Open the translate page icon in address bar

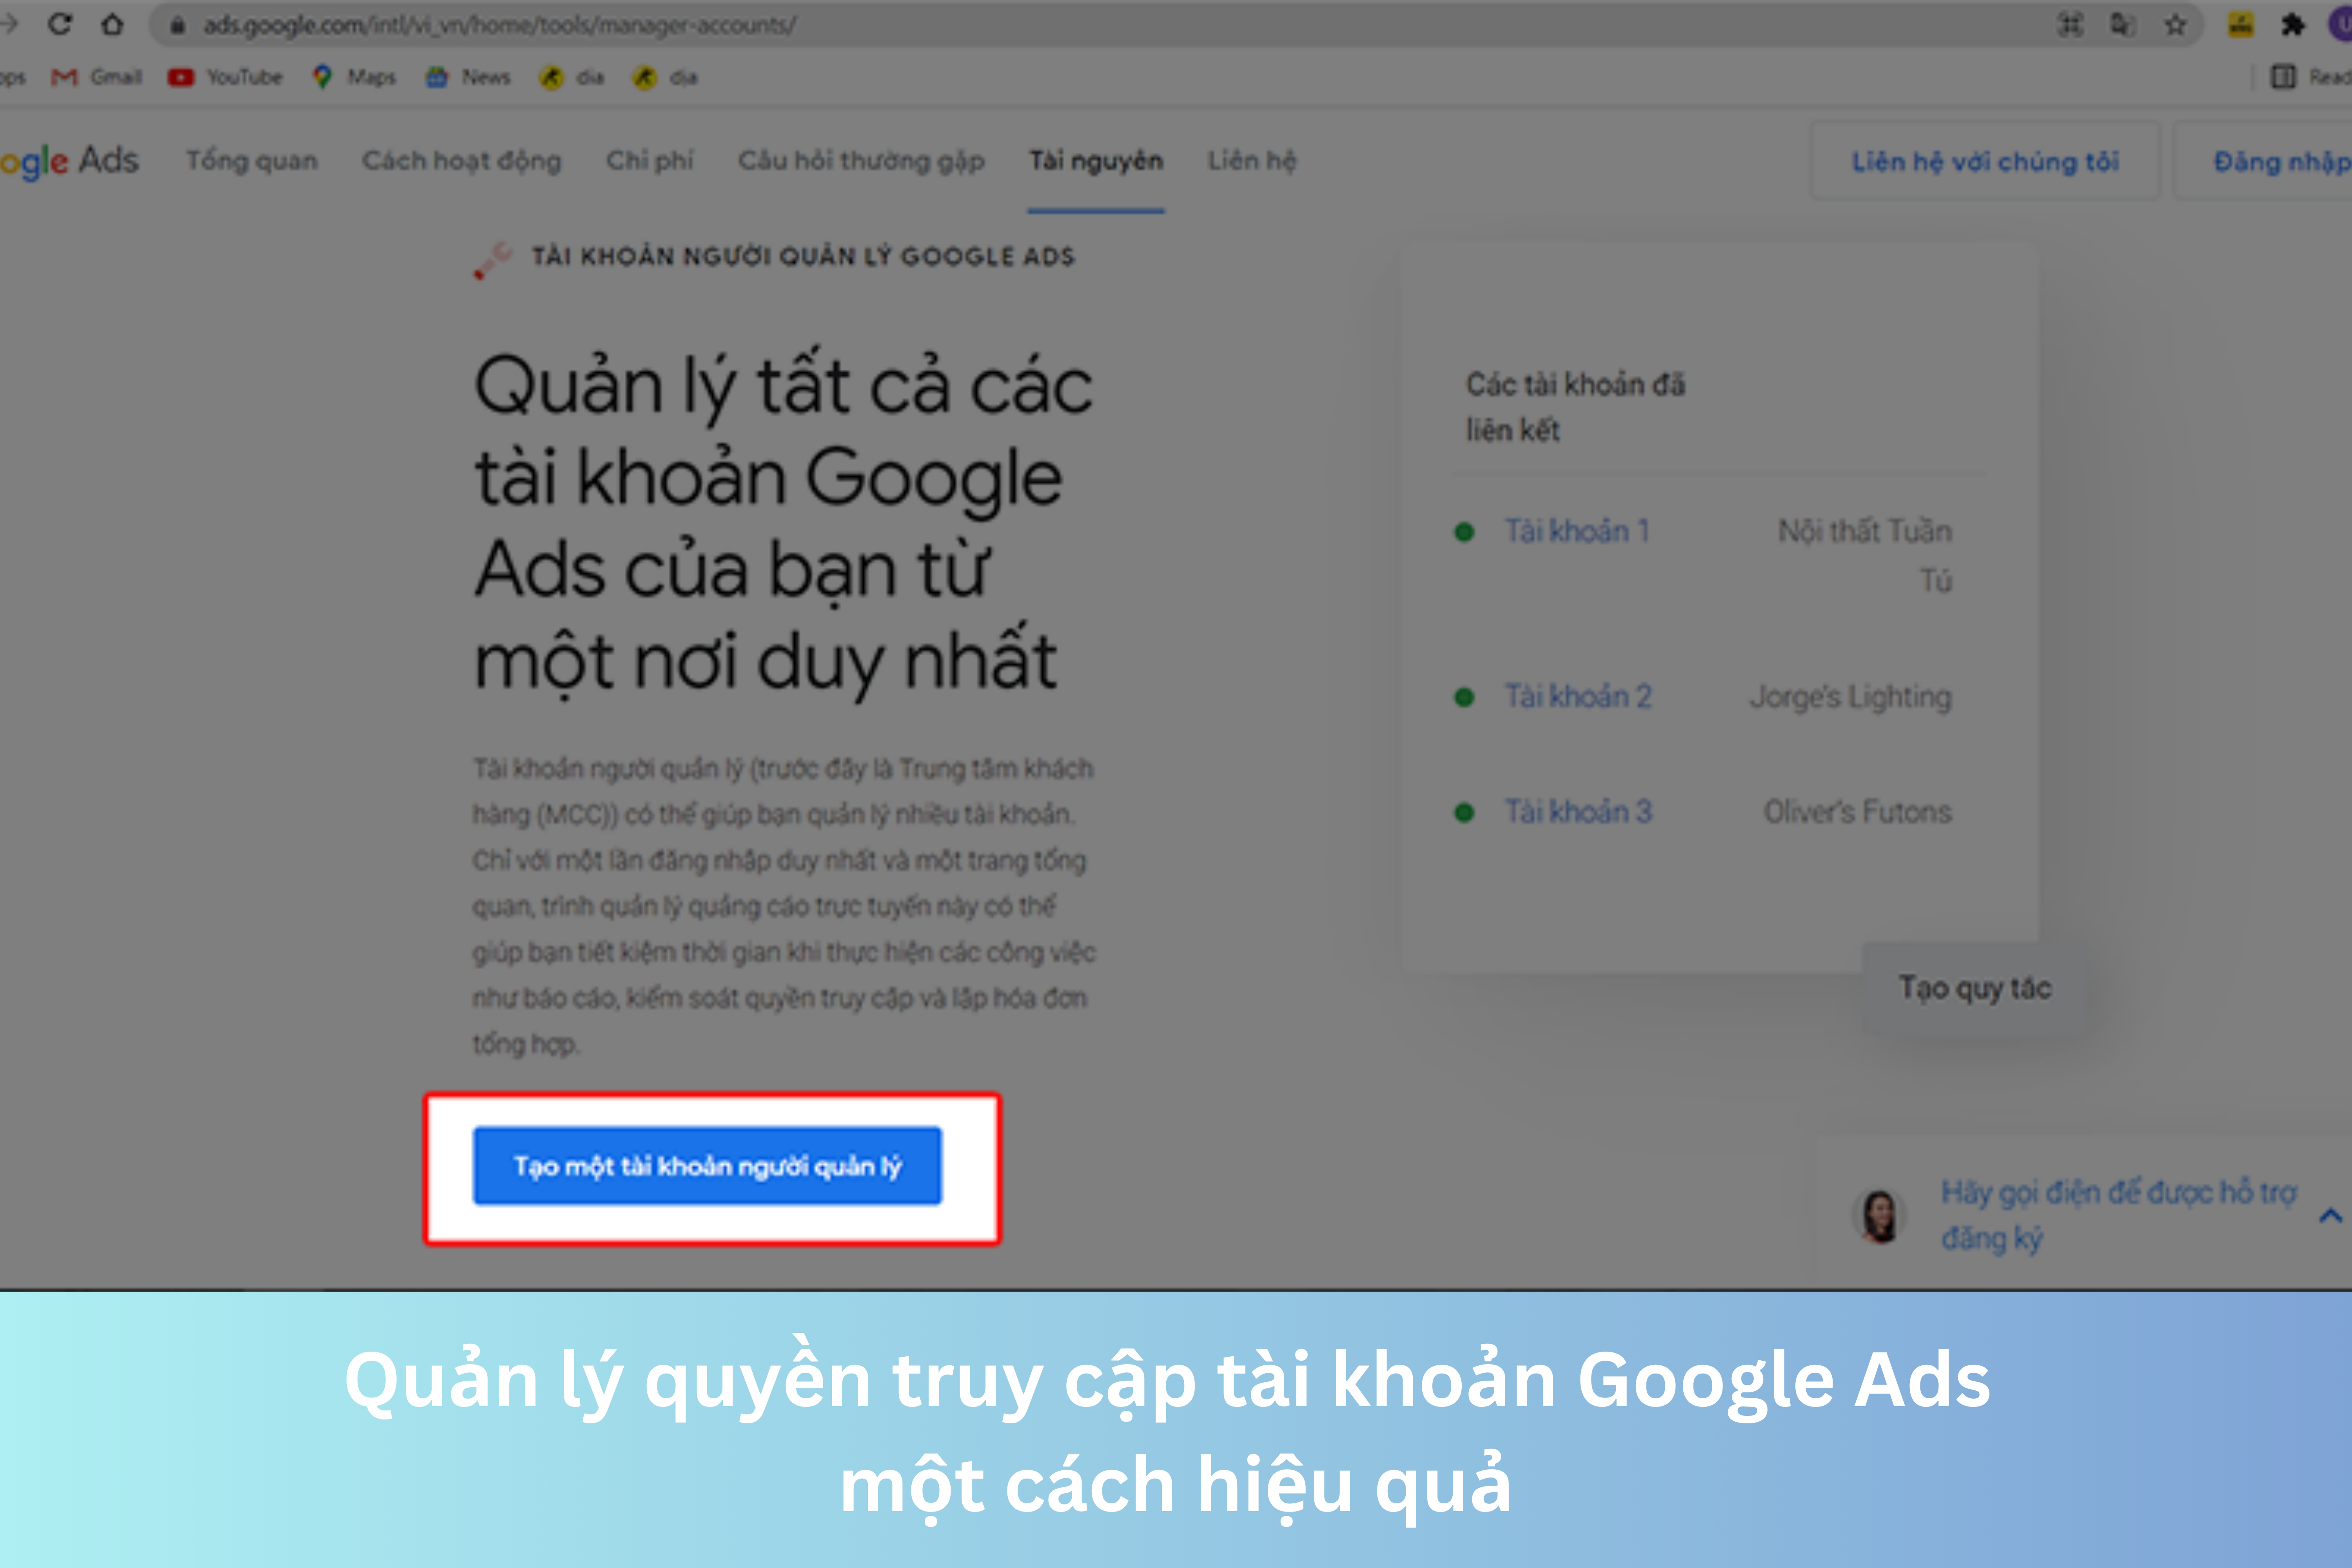[2122, 25]
